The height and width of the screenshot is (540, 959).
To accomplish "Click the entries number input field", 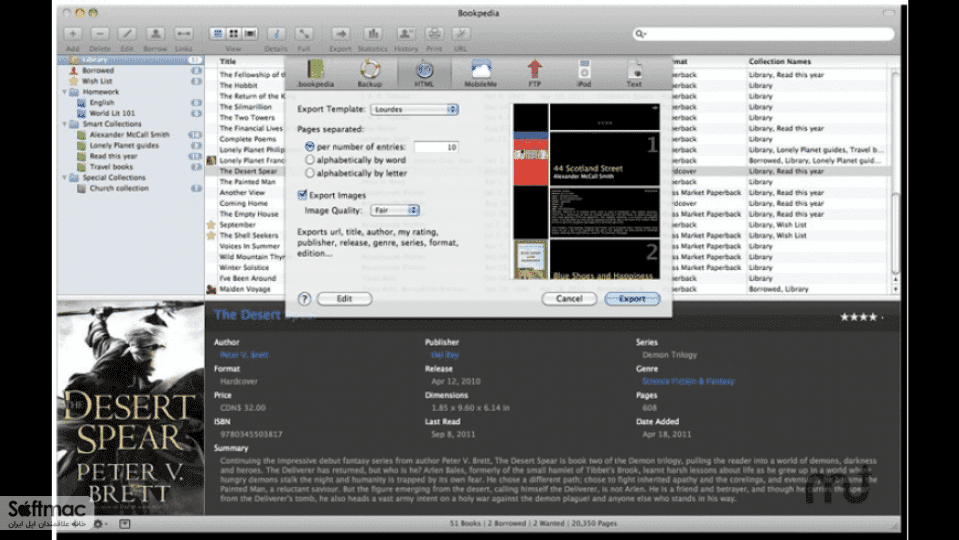I will pyautogui.click(x=436, y=147).
